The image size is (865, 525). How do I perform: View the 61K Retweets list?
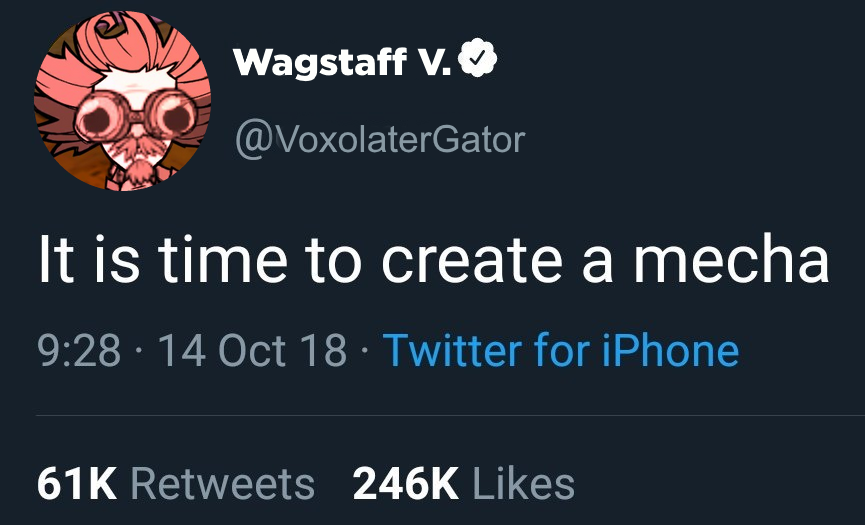(175, 484)
